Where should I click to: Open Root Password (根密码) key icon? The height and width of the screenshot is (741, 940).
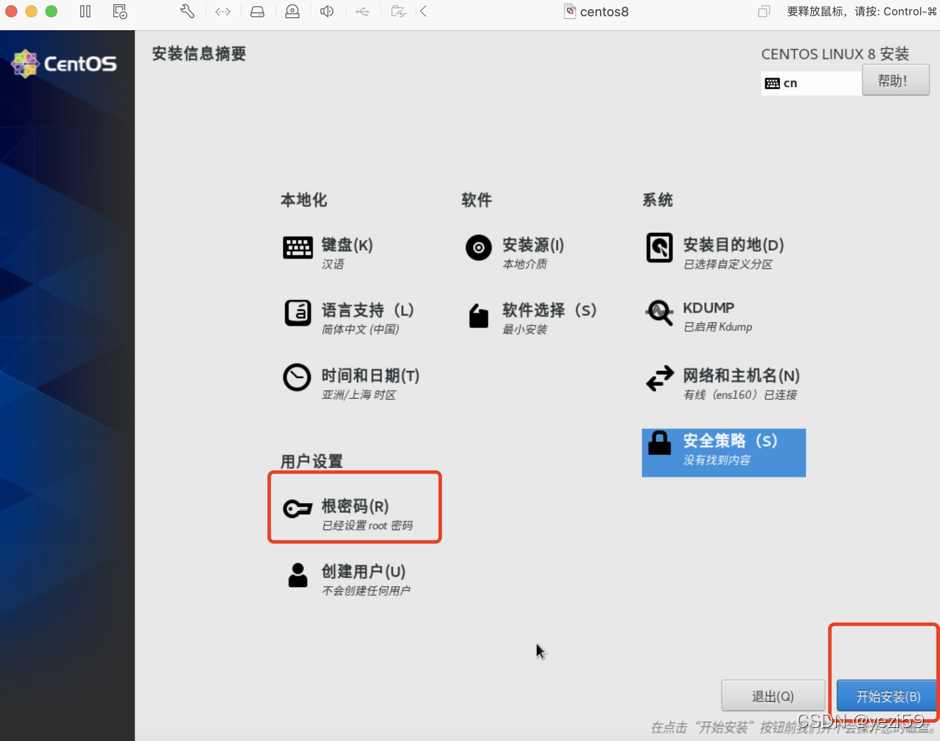pos(297,508)
